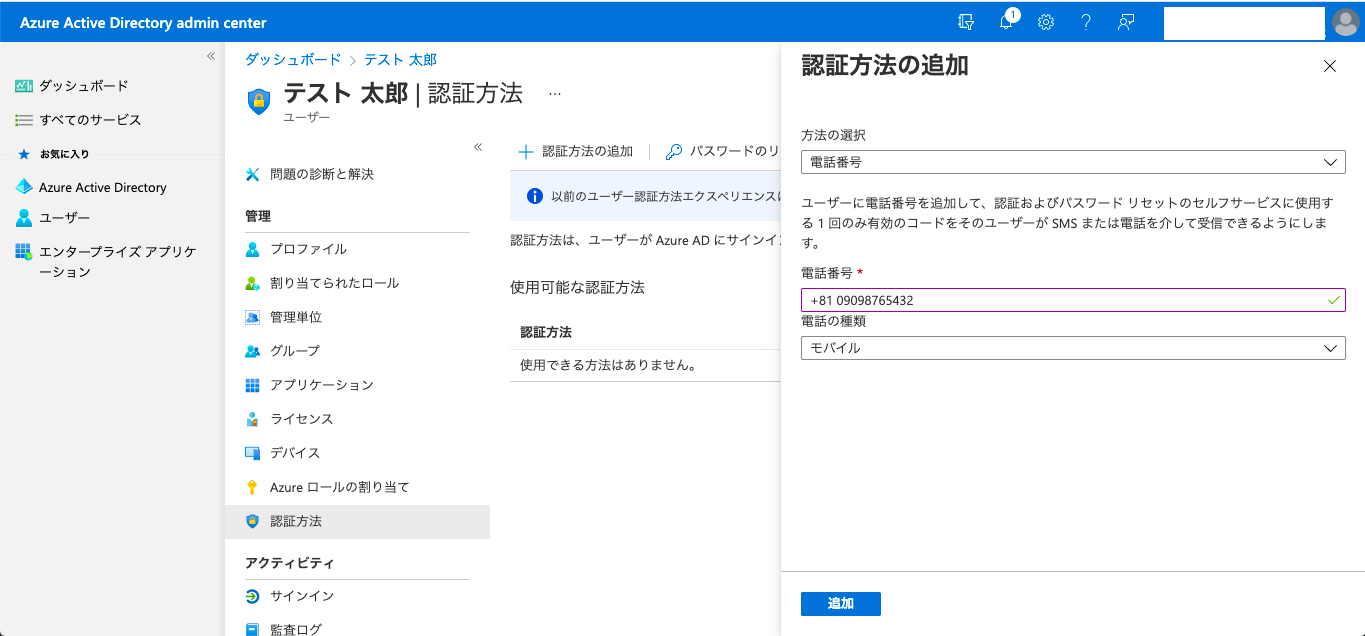Collapse the user resource menu pane
This screenshot has width=1365, height=636.
point(478,147)
